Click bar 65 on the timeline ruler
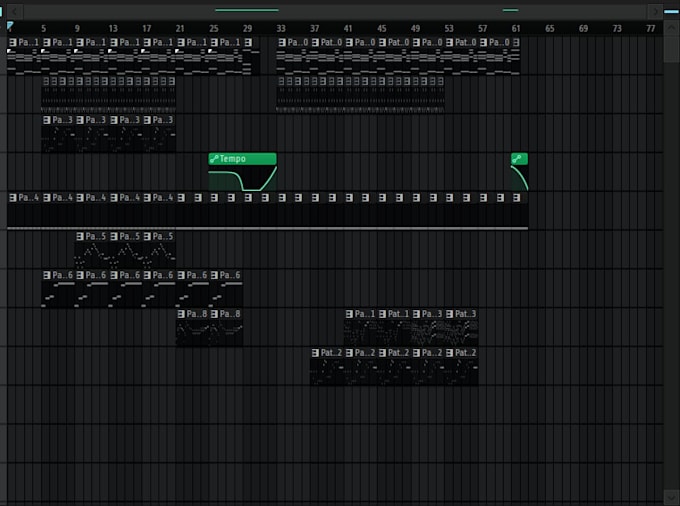 click(x=549, y=29)
